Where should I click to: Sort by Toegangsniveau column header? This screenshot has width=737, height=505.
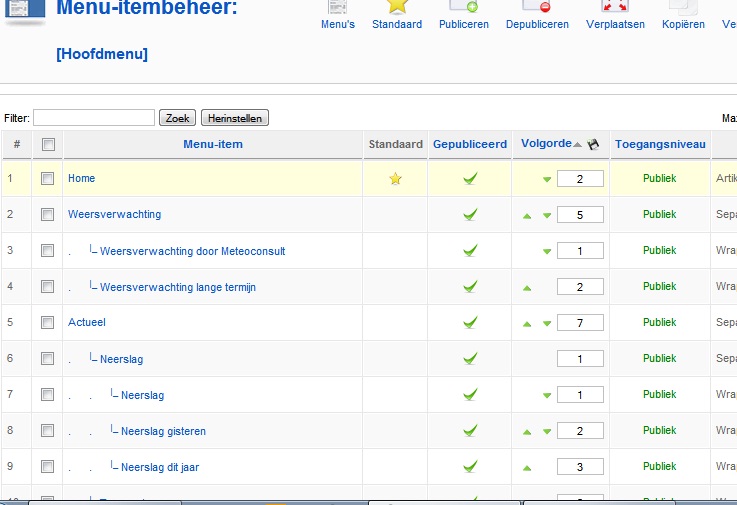pyautogui.click(x=660, y=144)
